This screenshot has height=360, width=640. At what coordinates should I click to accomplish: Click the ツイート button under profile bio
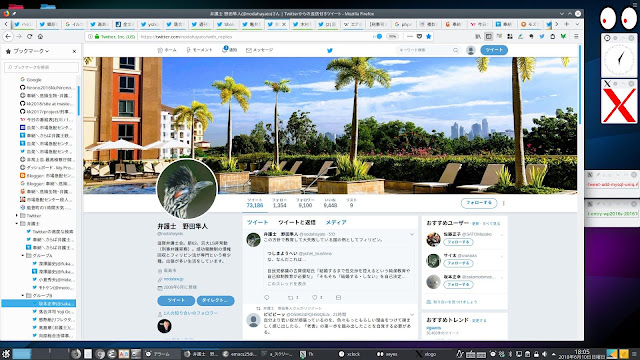click(176, 300)
